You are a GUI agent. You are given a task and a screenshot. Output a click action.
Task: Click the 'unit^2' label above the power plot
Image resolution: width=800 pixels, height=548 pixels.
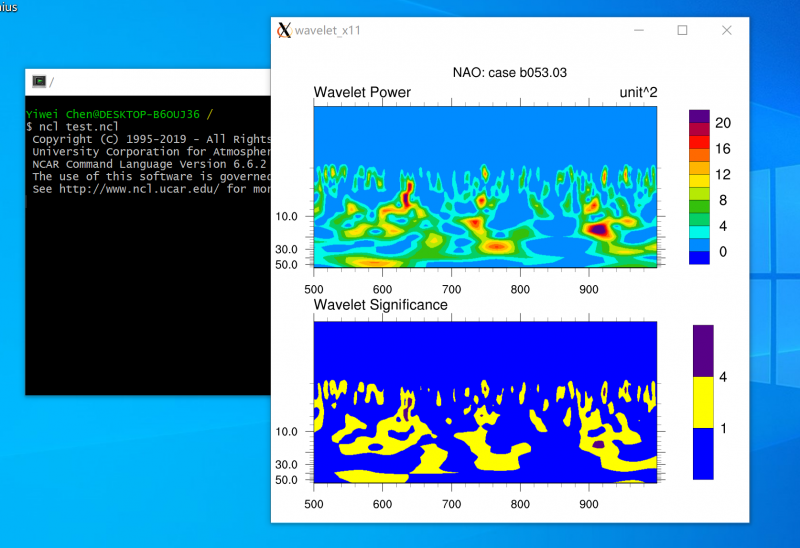(638, 93)
